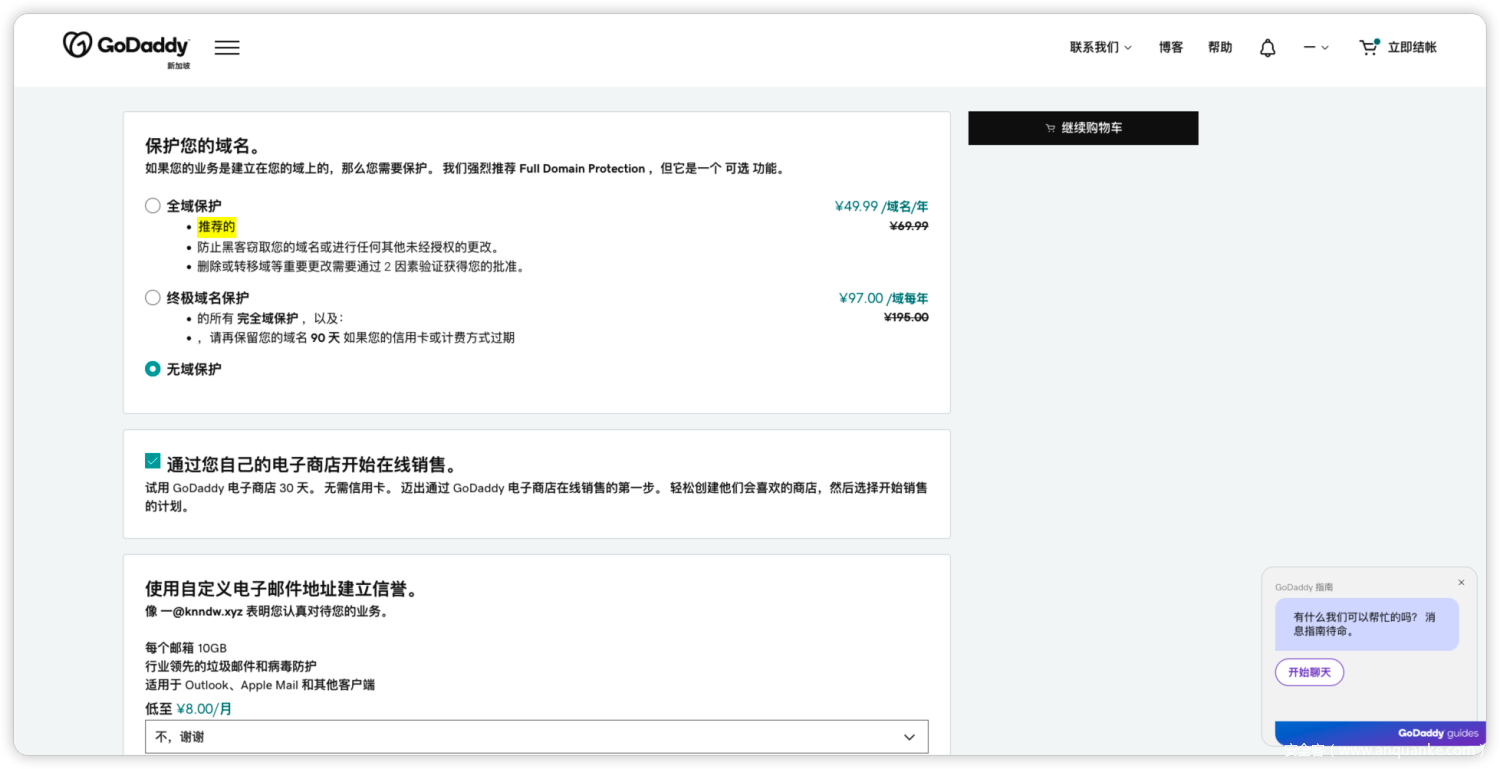1500x769 pixels.
Task: Click the GoDaddy logo
Action: tap(126, 46)
